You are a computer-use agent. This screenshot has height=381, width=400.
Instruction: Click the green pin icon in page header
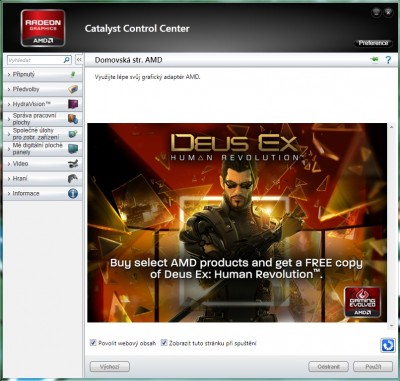tap(375, 60)
